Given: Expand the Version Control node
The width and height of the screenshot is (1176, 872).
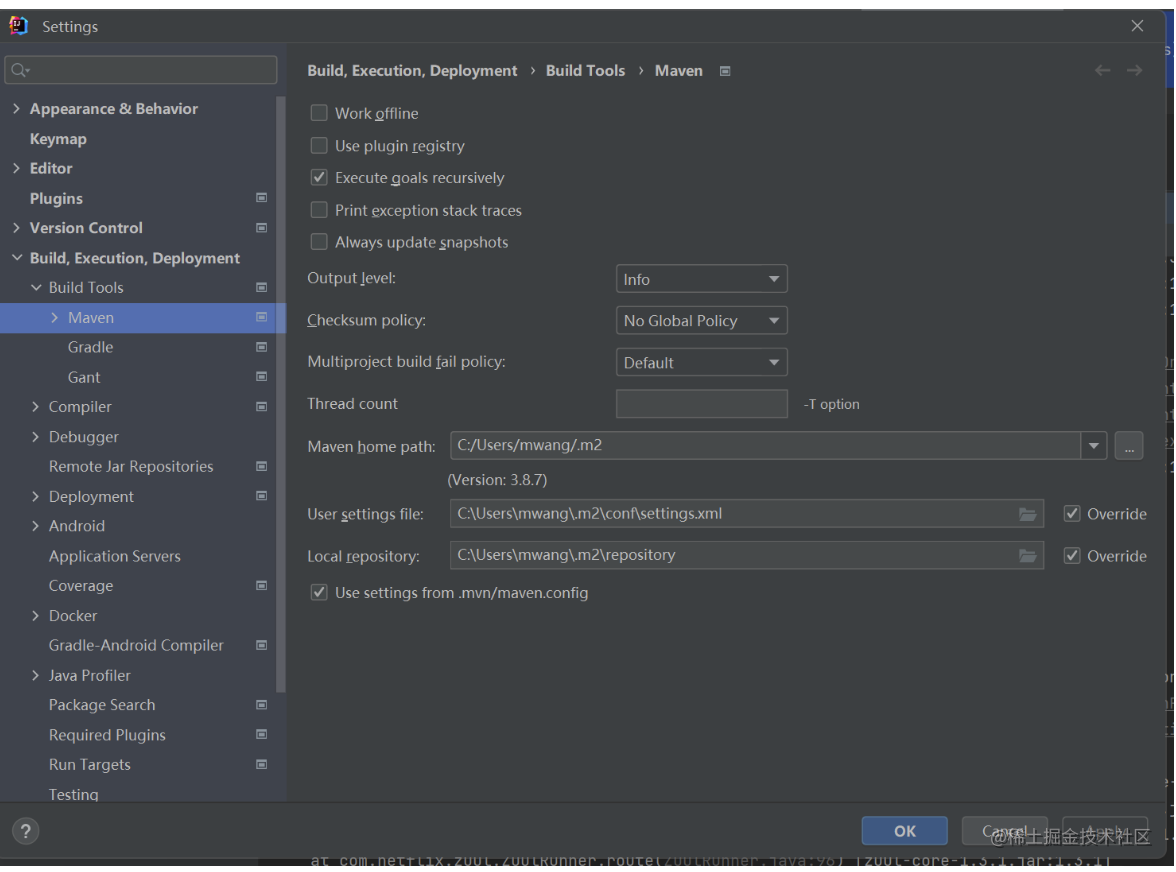Looking at the screenshot, I should [x=16, y=228].
